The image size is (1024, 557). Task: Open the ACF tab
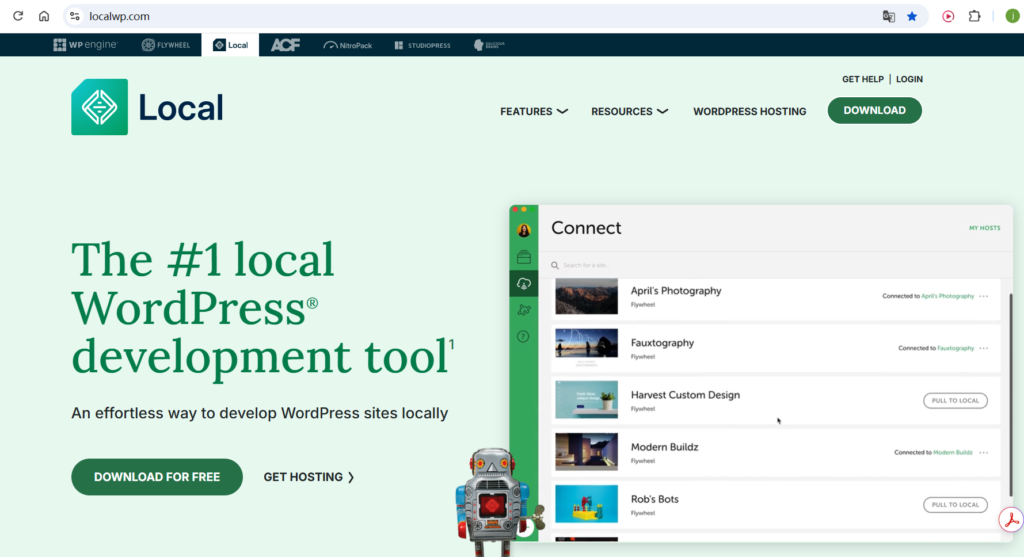coord(285,45)
